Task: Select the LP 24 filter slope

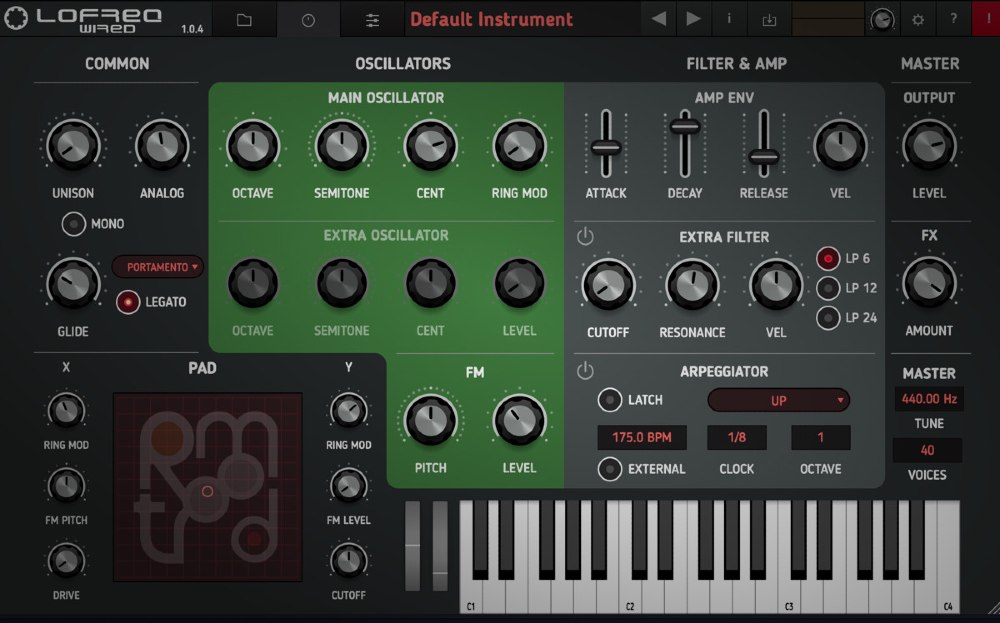Action: 827,318
